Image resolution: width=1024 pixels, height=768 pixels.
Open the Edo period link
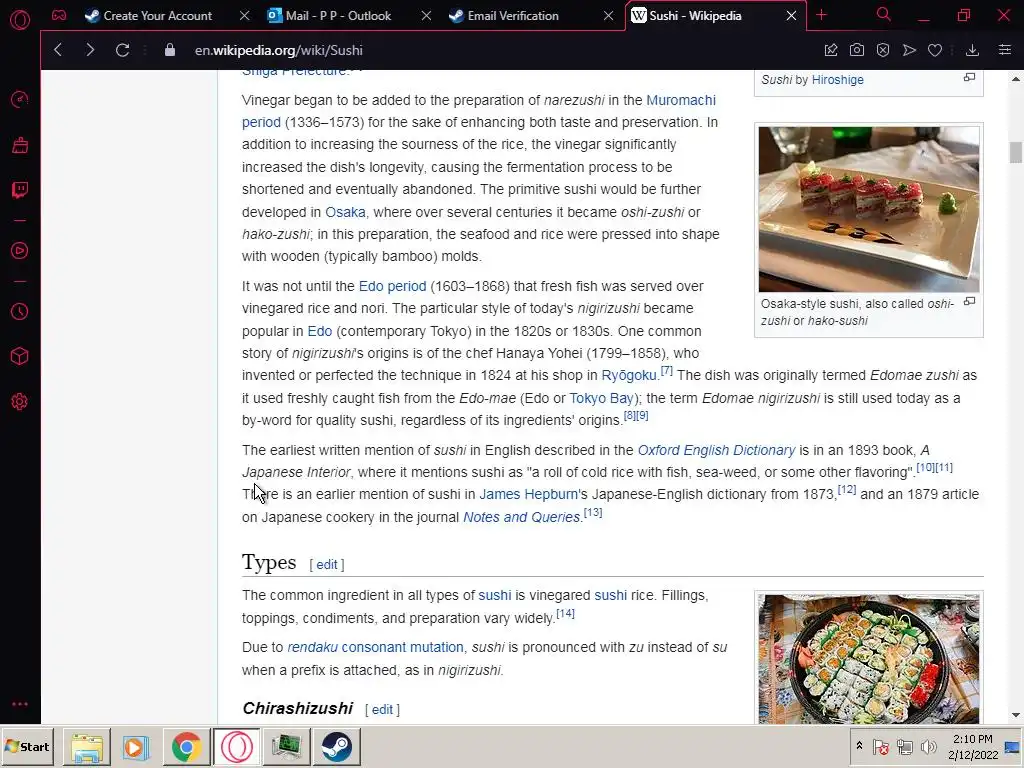tap(392, 286)
